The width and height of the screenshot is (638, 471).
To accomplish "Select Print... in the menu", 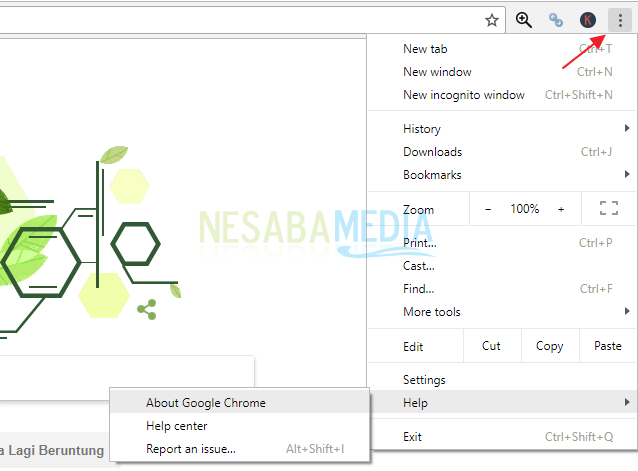I will pos(503,243).
